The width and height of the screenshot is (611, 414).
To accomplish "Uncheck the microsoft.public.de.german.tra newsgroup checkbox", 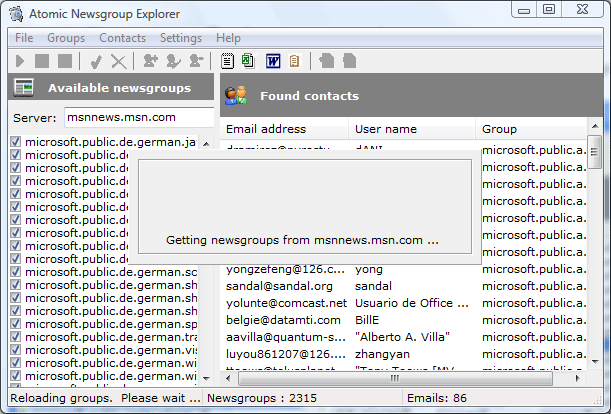I will [x=16, y=337].
